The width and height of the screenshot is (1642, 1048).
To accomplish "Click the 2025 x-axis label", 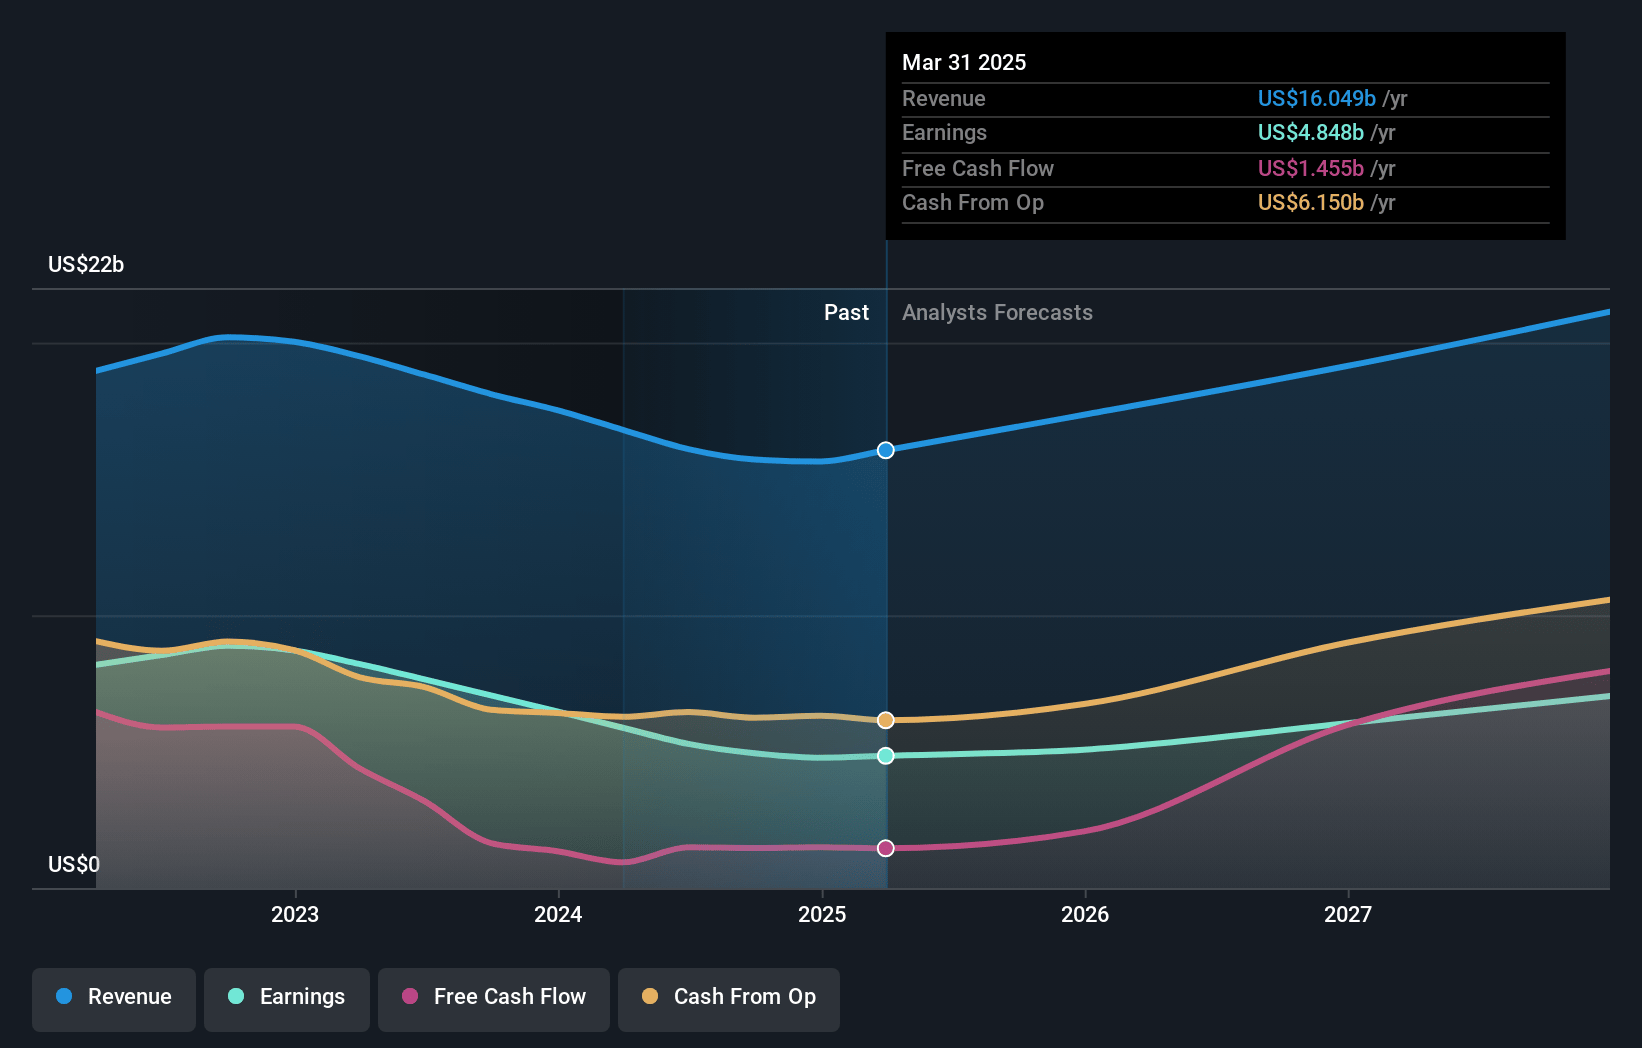I will coord(822,914).
